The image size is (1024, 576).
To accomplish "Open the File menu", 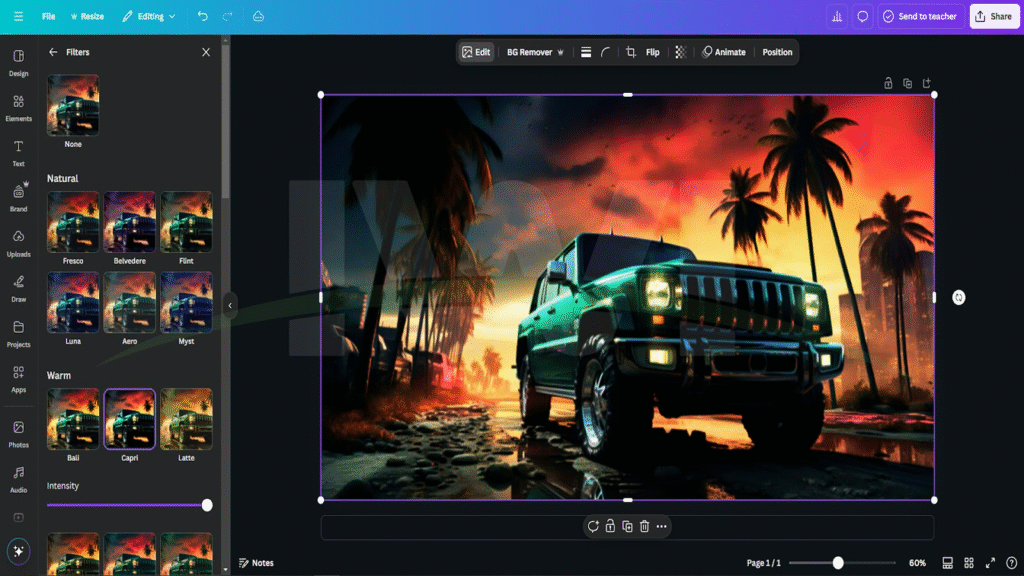I will (48, 16).
